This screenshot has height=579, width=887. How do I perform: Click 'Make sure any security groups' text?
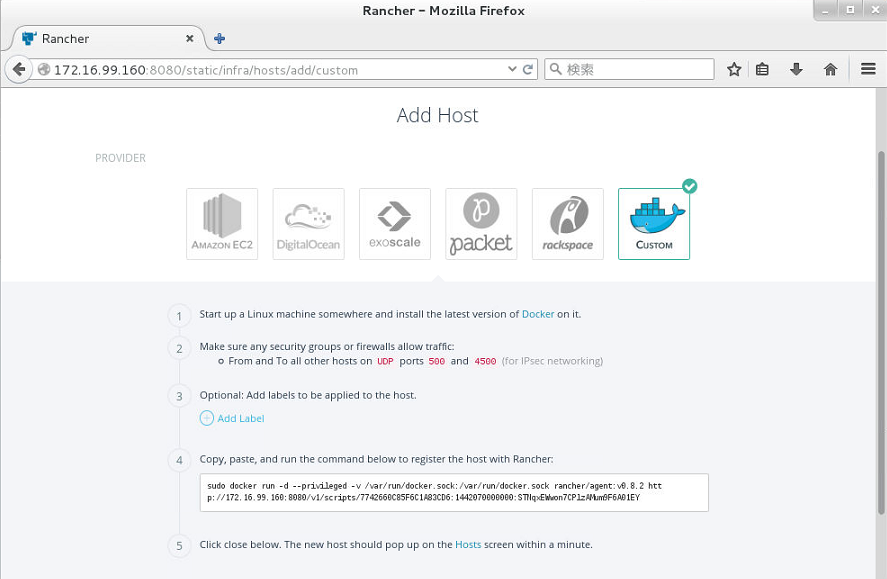tap(326, 347)
